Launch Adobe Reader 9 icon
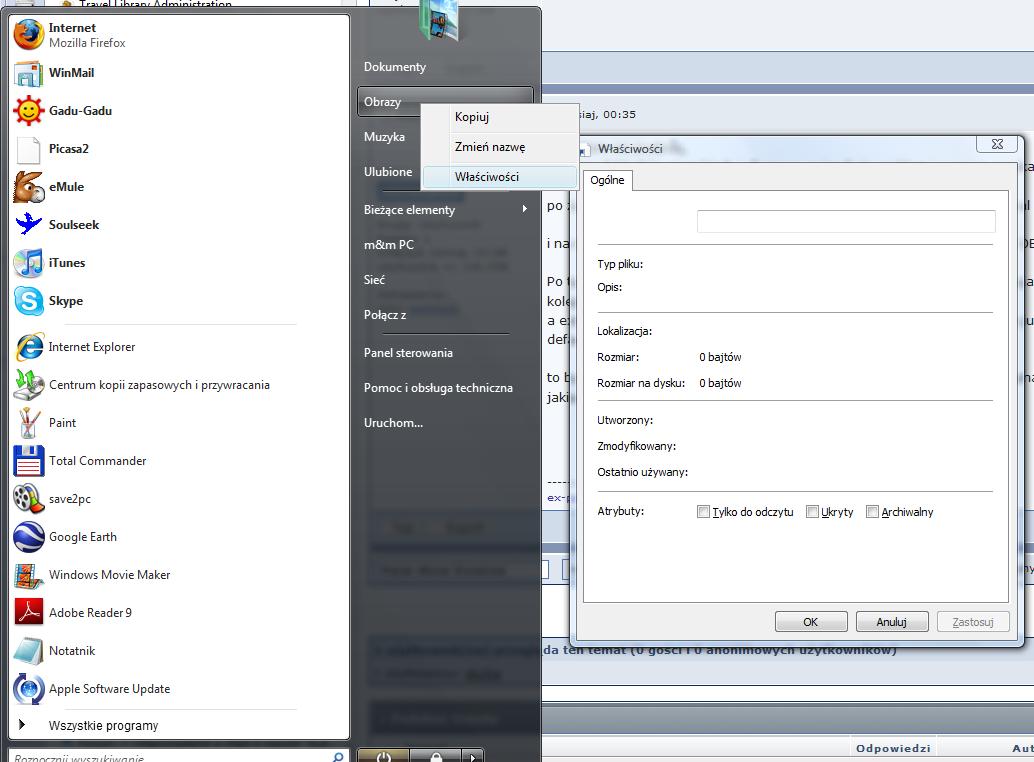 (x=28, y=613)
